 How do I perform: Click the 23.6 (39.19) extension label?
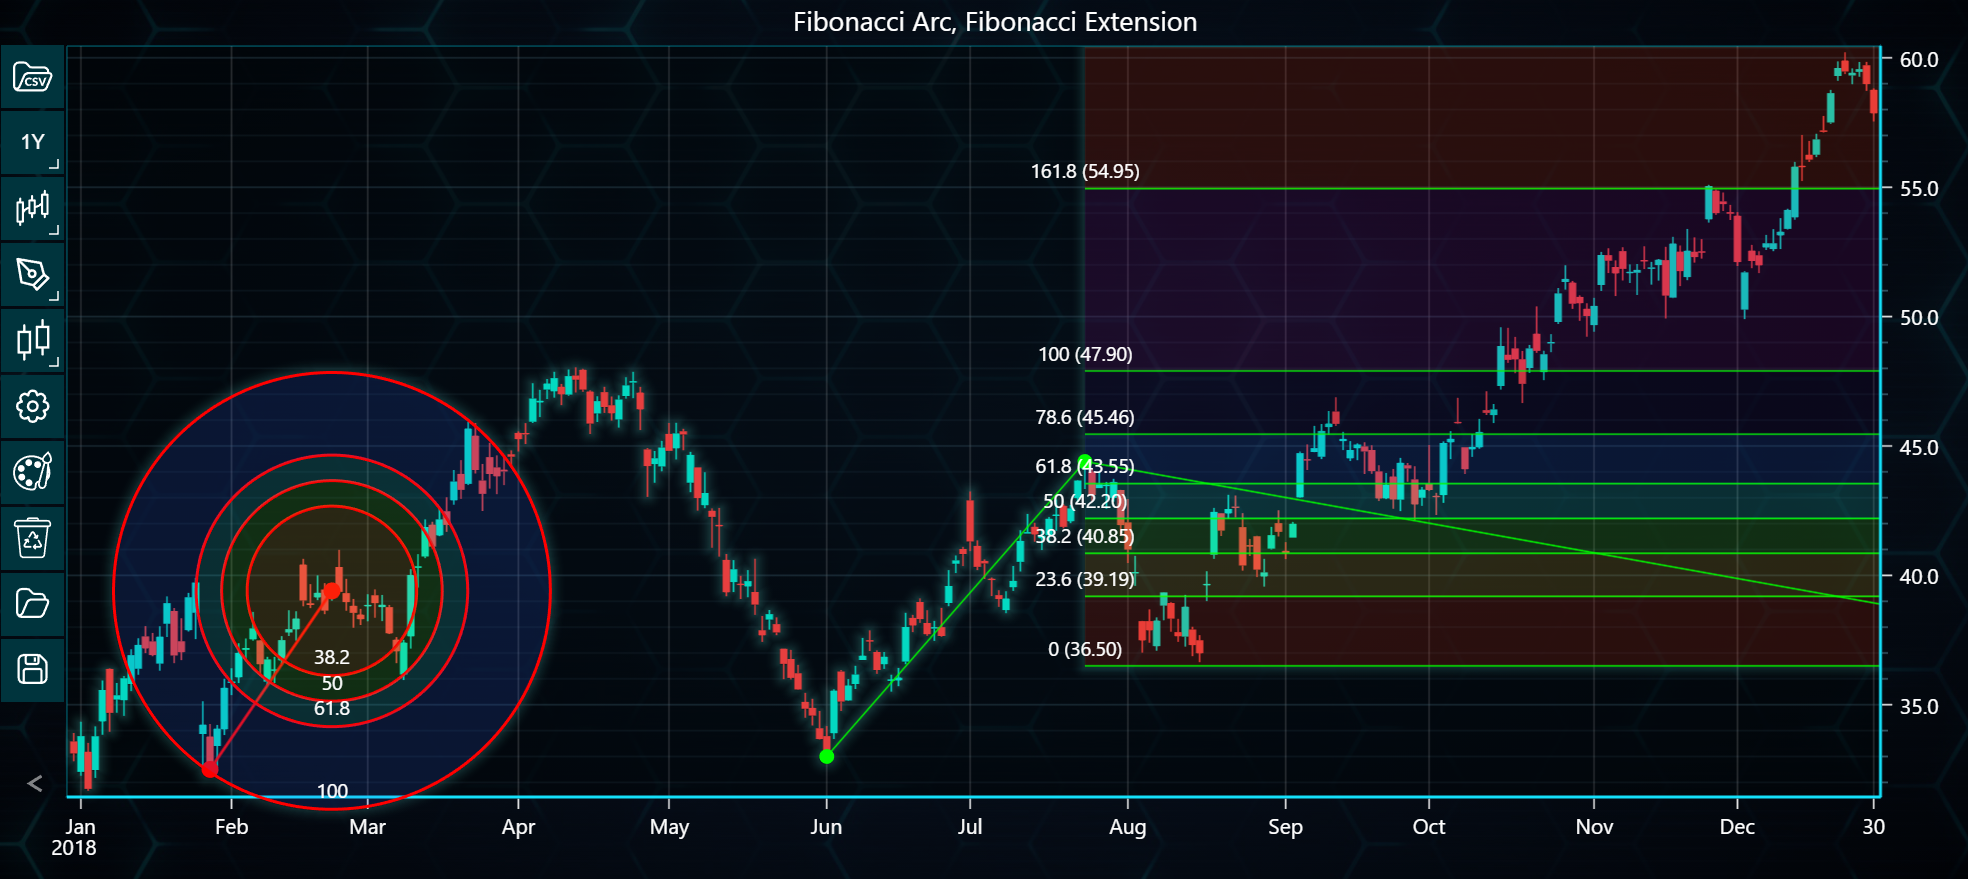(1085, 579)
